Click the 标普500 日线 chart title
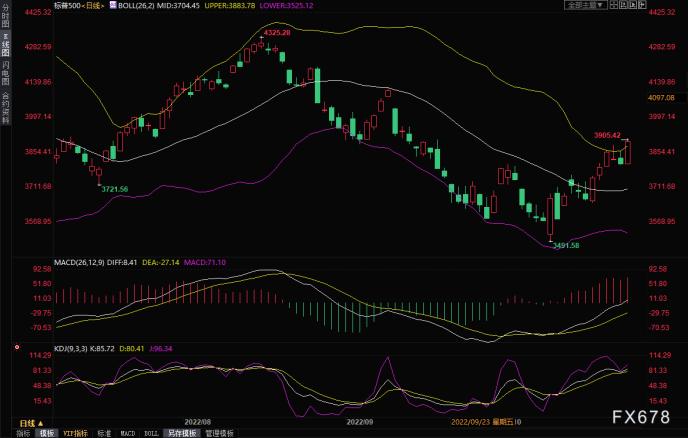 click(79, 5)
